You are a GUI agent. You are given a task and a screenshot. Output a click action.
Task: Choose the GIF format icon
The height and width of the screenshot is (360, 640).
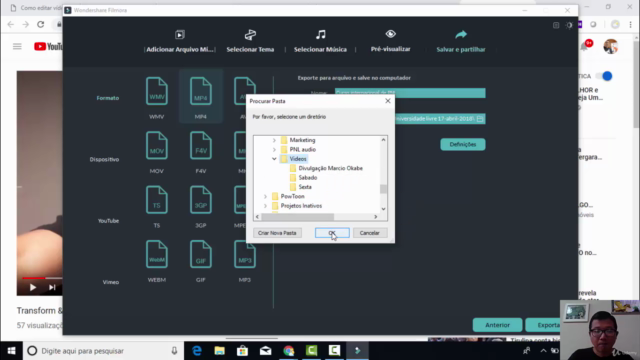(200, 254)
